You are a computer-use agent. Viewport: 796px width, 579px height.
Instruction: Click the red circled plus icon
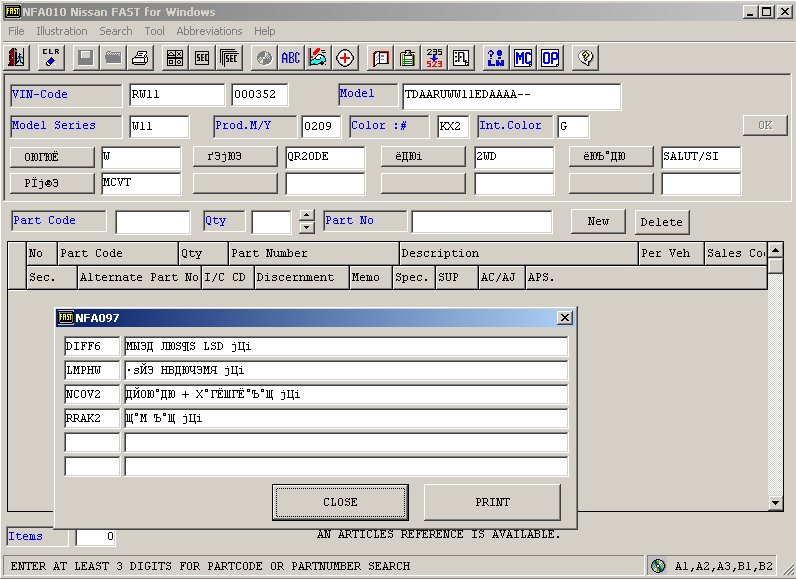click(346, 58)
